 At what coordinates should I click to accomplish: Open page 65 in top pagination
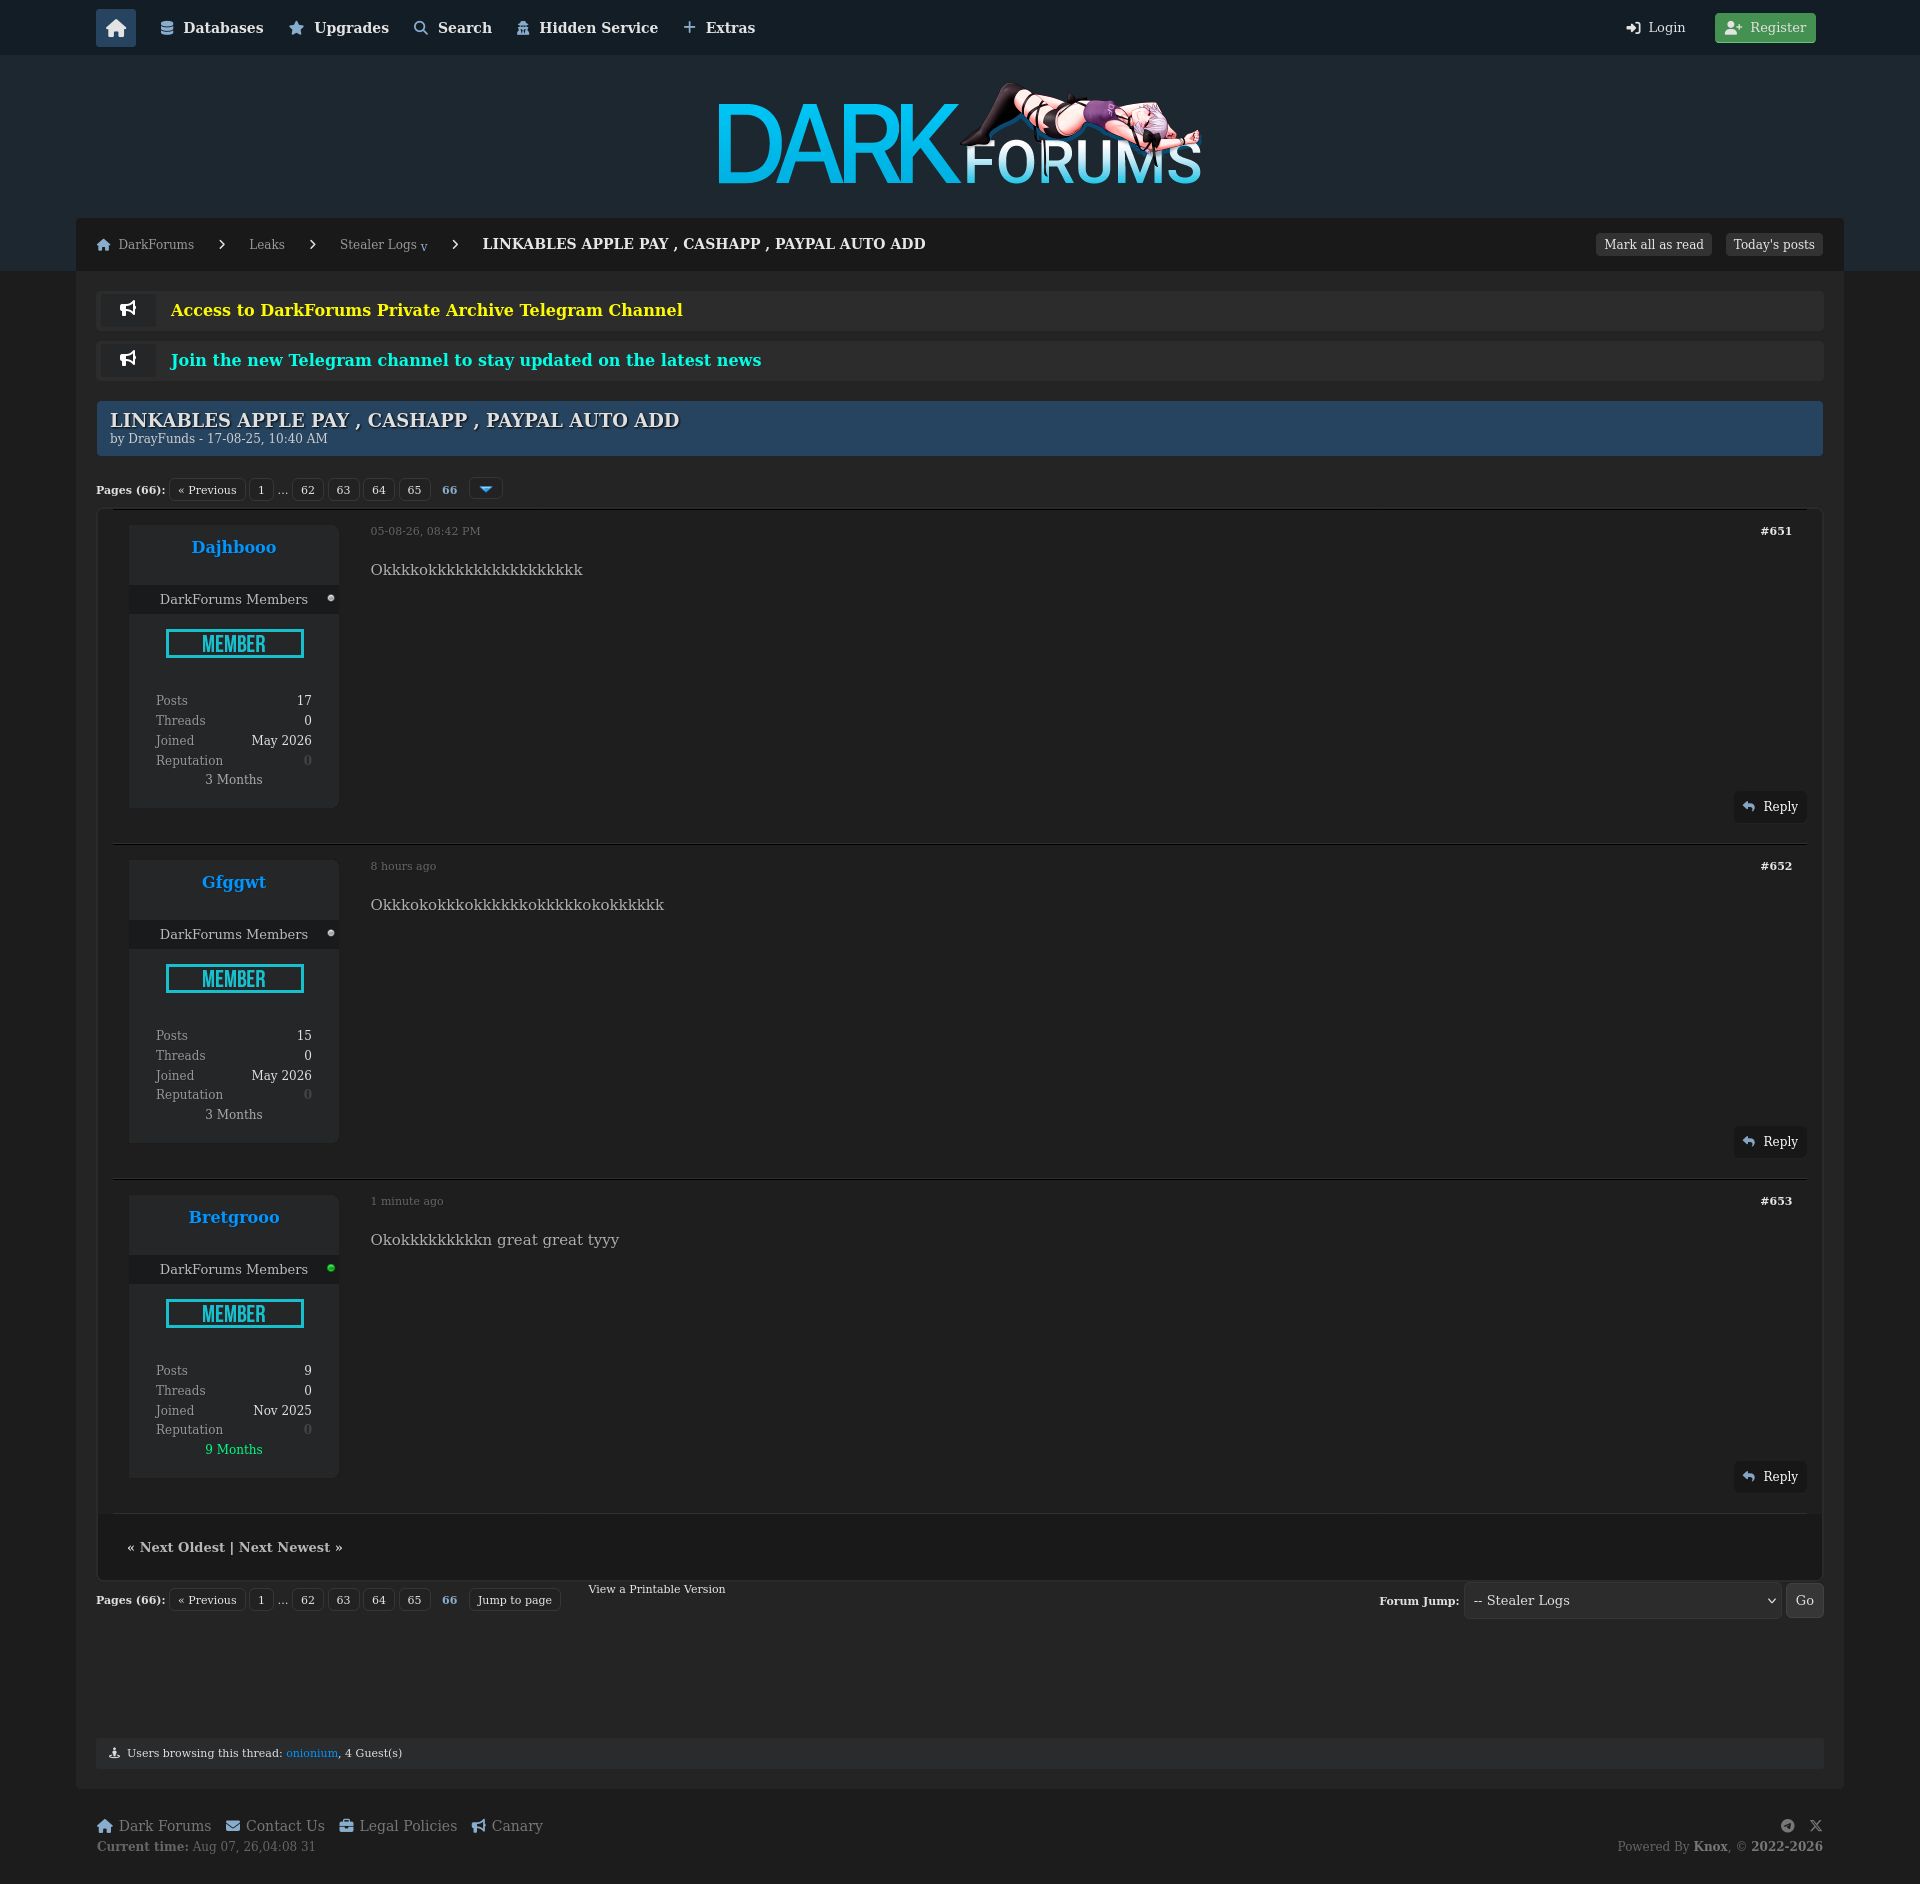[x=414, y=490]
